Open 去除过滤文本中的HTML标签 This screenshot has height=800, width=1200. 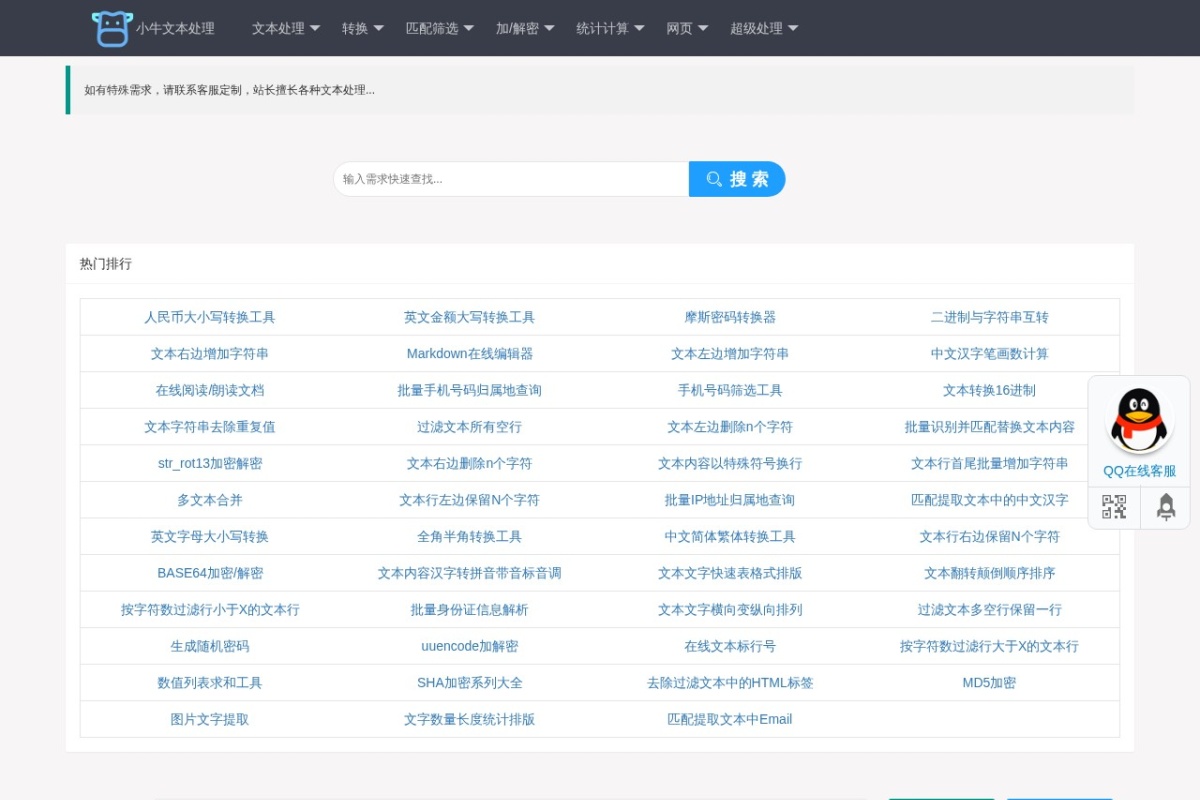pos(730,682)
